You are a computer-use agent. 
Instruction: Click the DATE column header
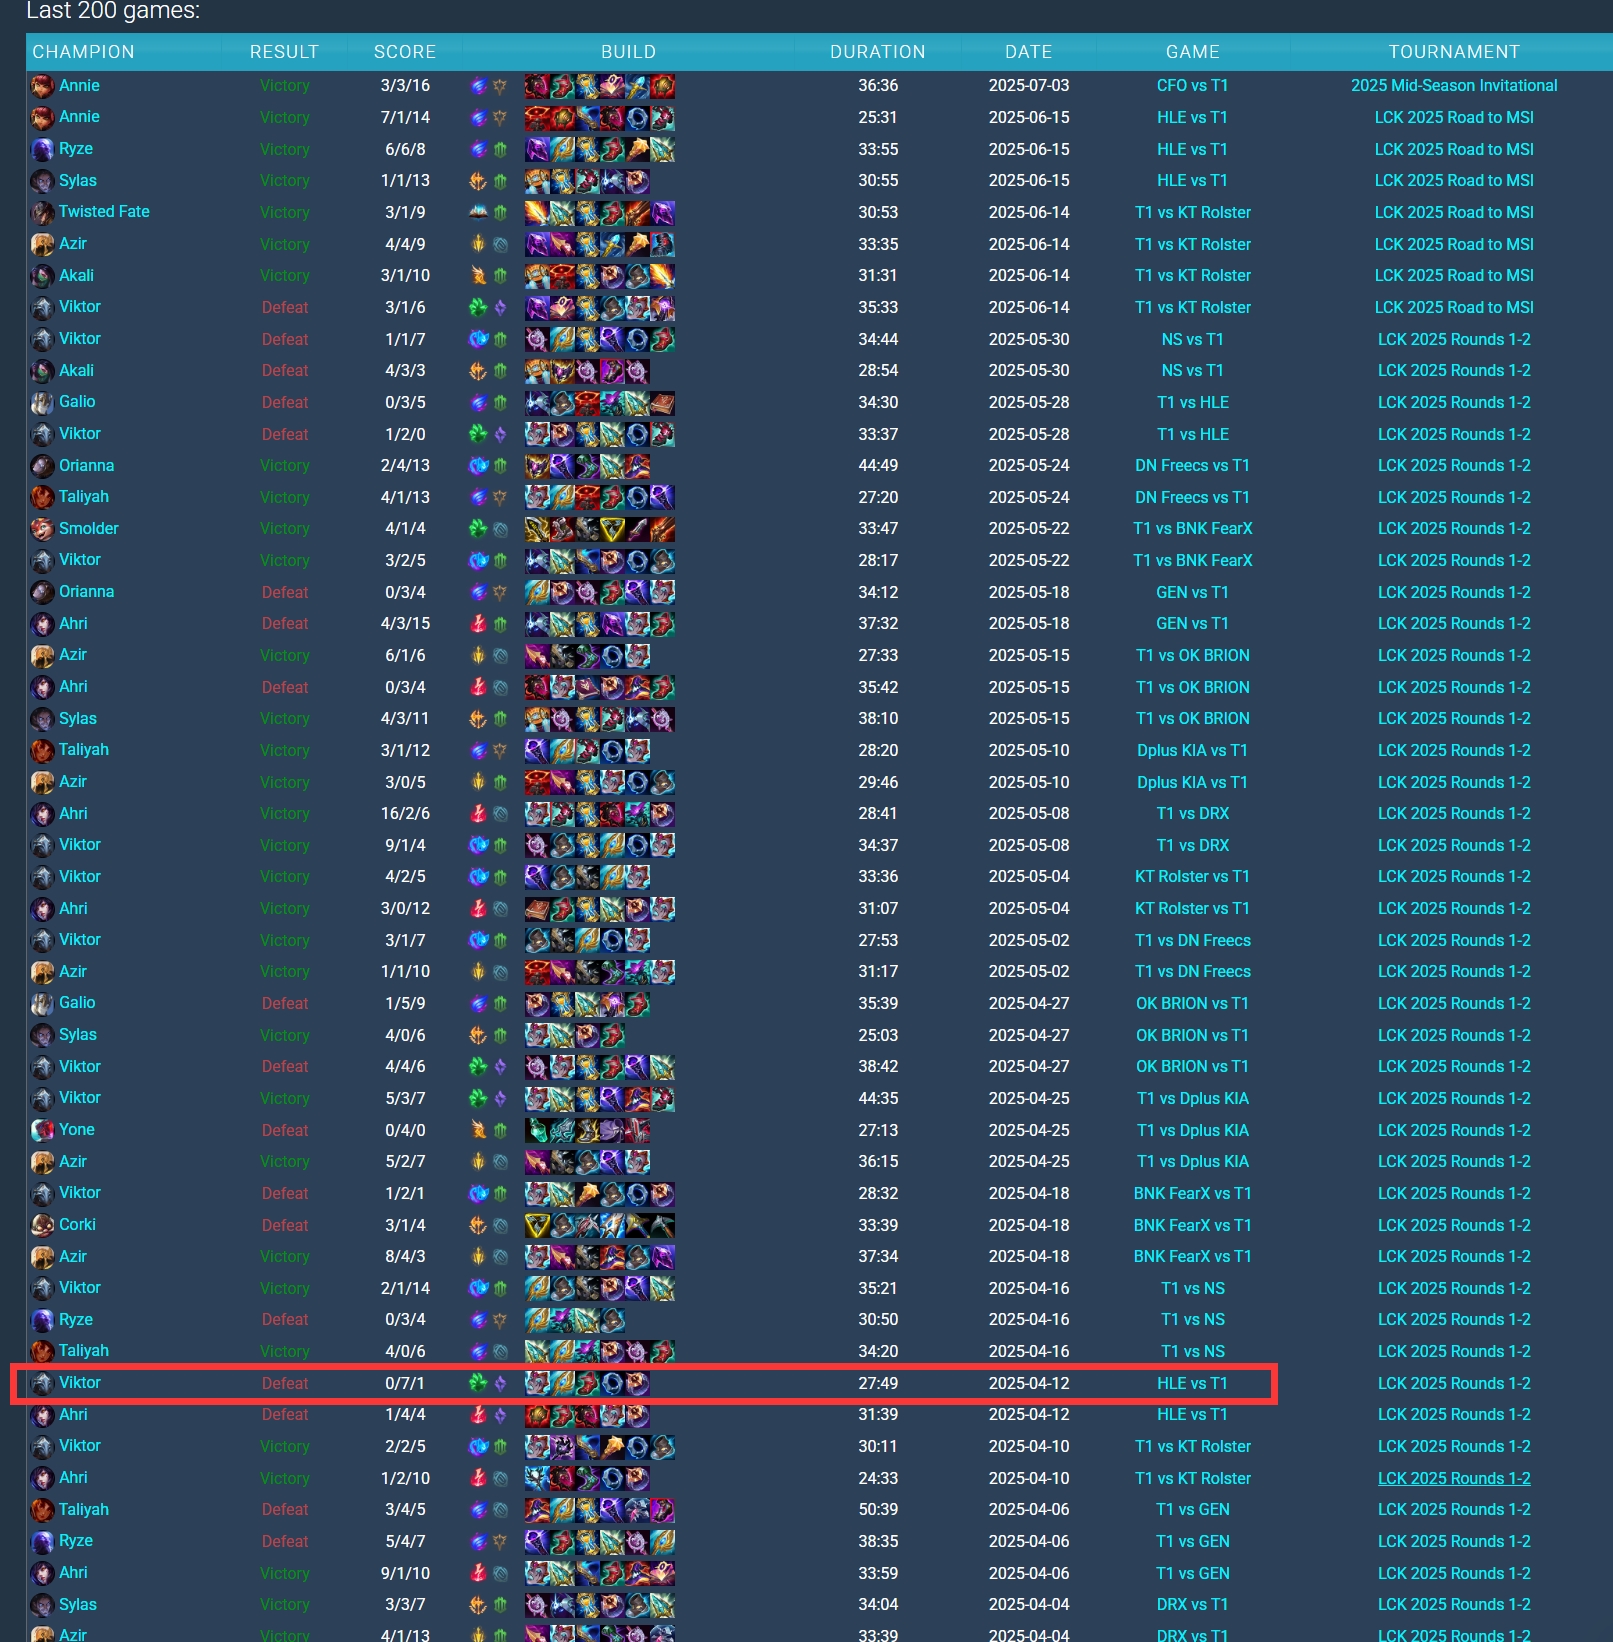[1028, 52]
